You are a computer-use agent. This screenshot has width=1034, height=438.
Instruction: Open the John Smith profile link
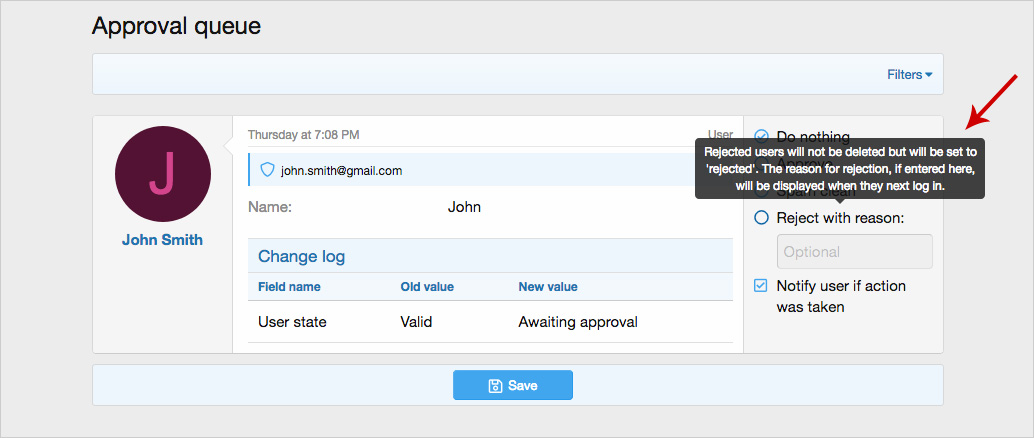[x=162, y=240]
